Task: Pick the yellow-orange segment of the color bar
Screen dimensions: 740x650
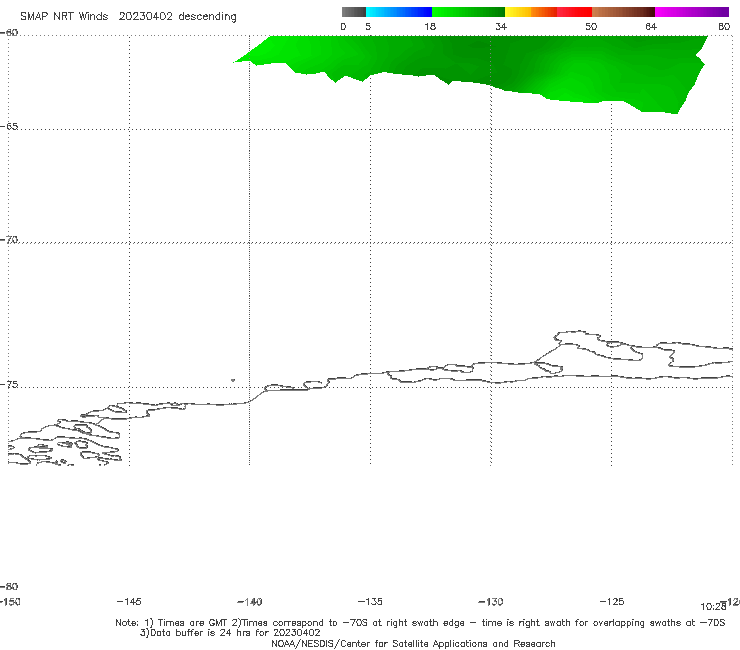Action: coord(530,12)
